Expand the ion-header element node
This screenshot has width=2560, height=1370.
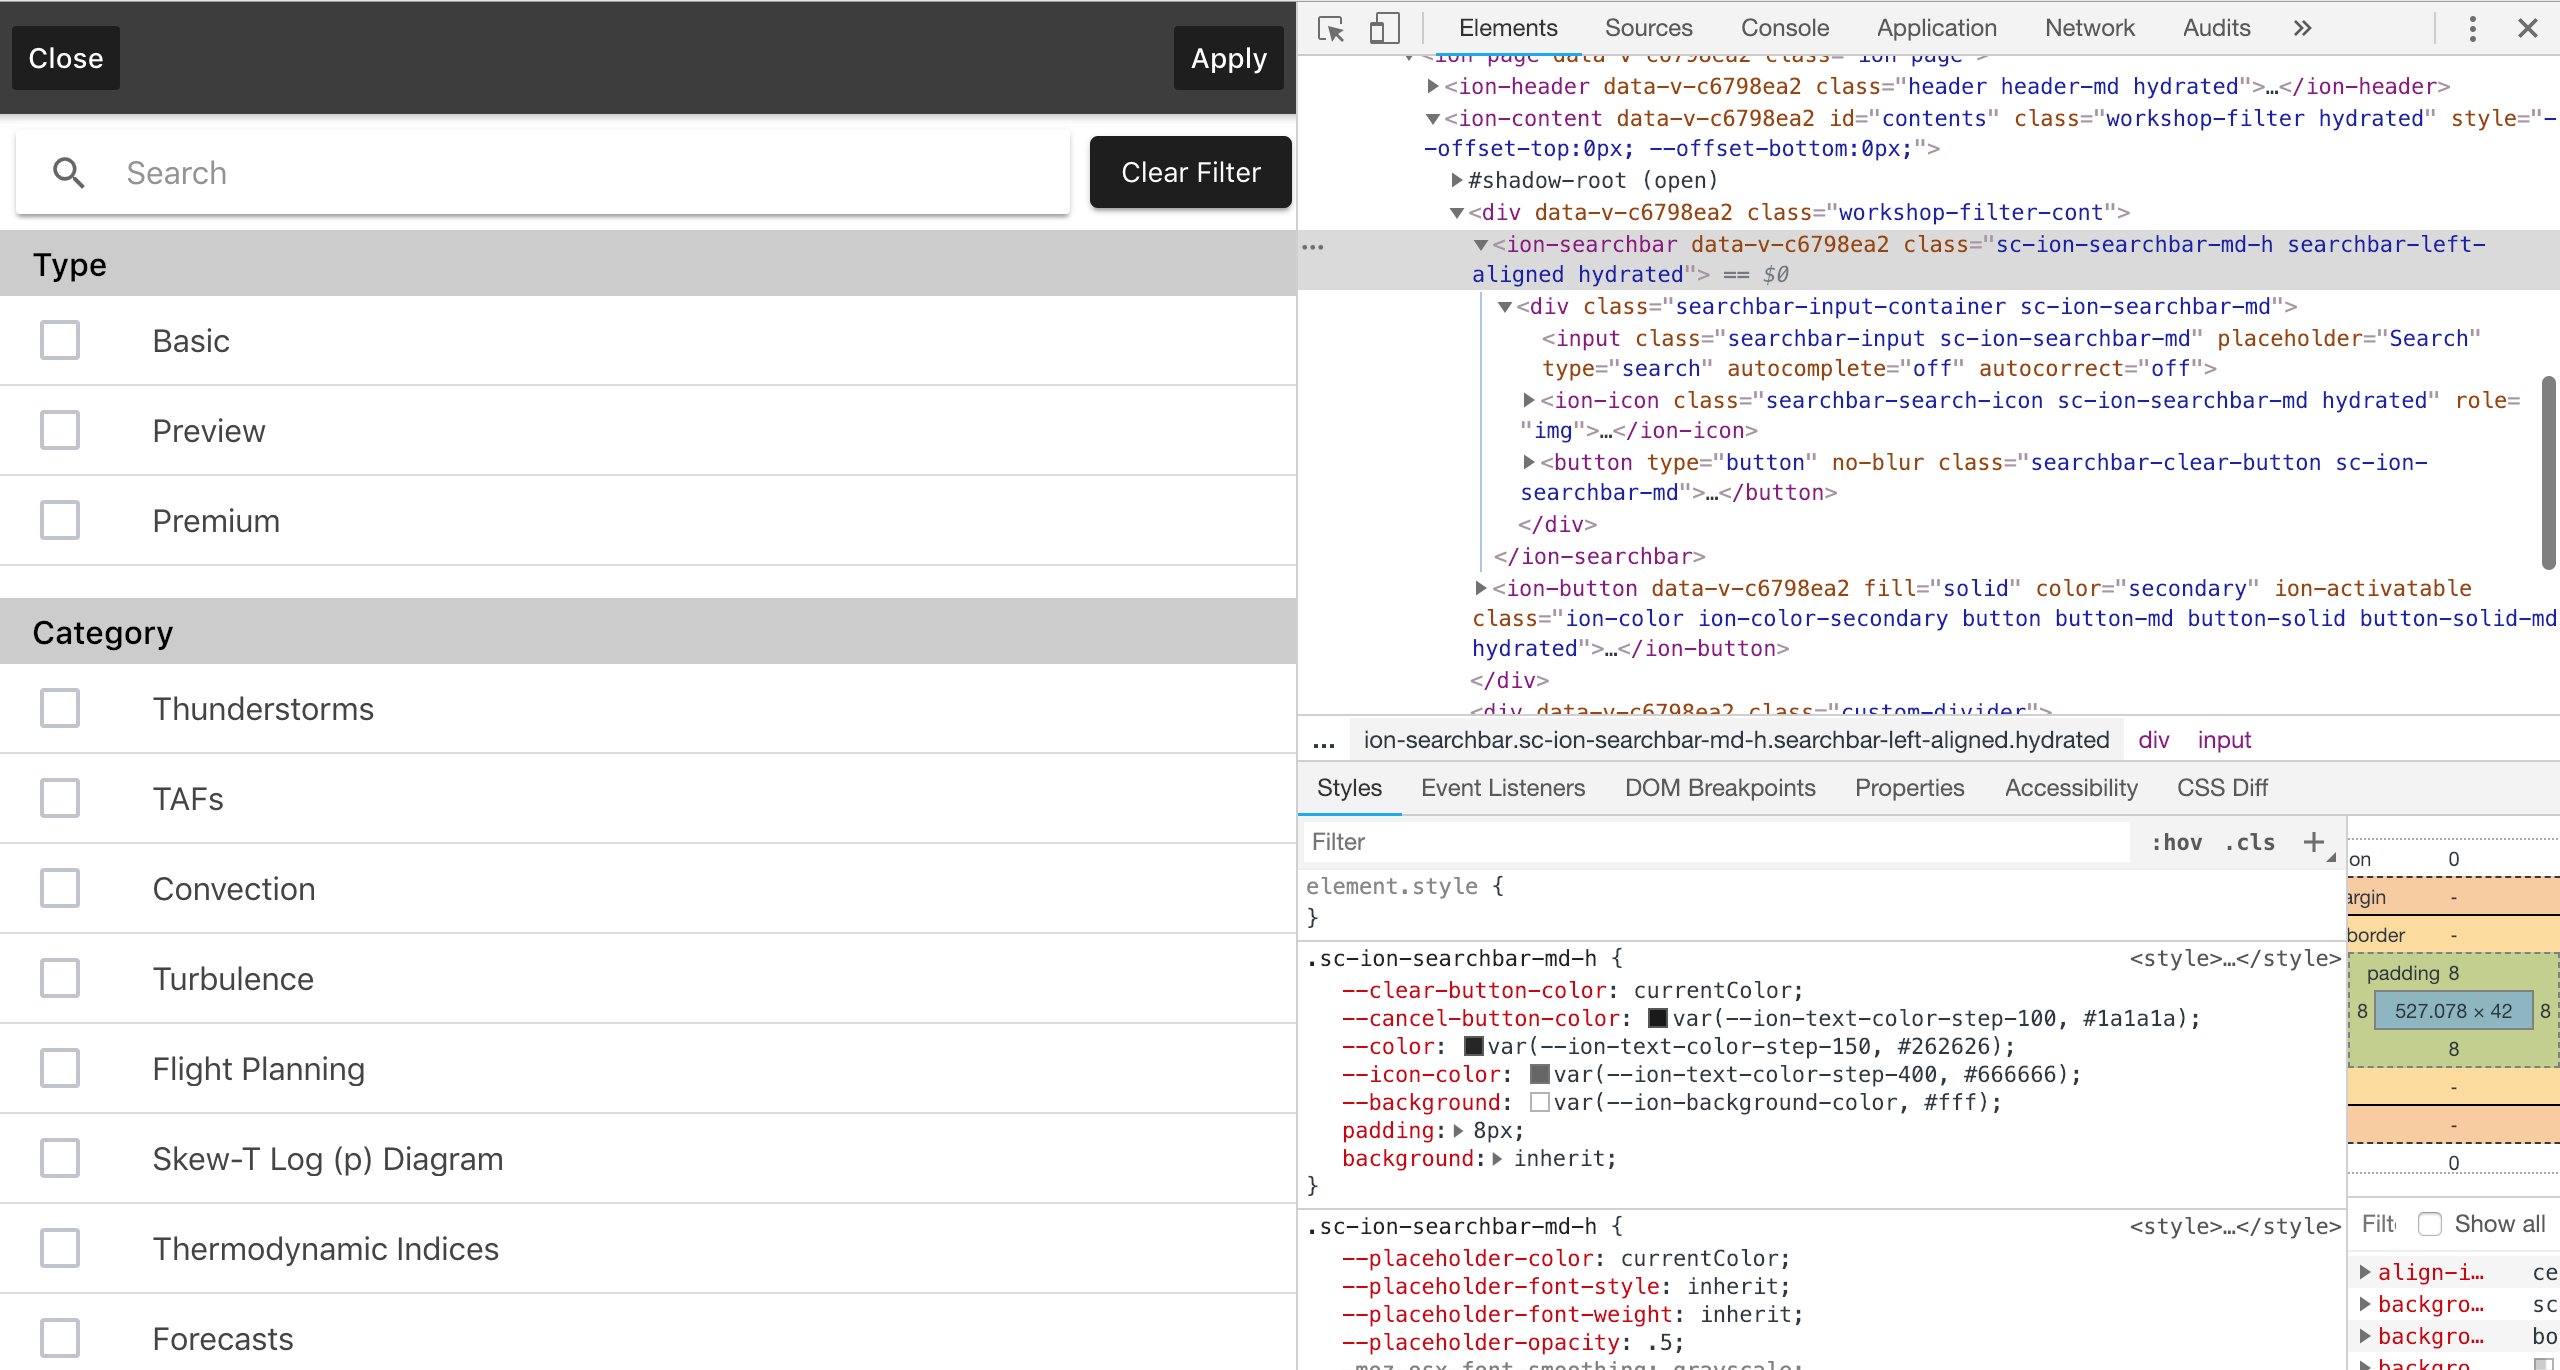[x=1434, y=86]
